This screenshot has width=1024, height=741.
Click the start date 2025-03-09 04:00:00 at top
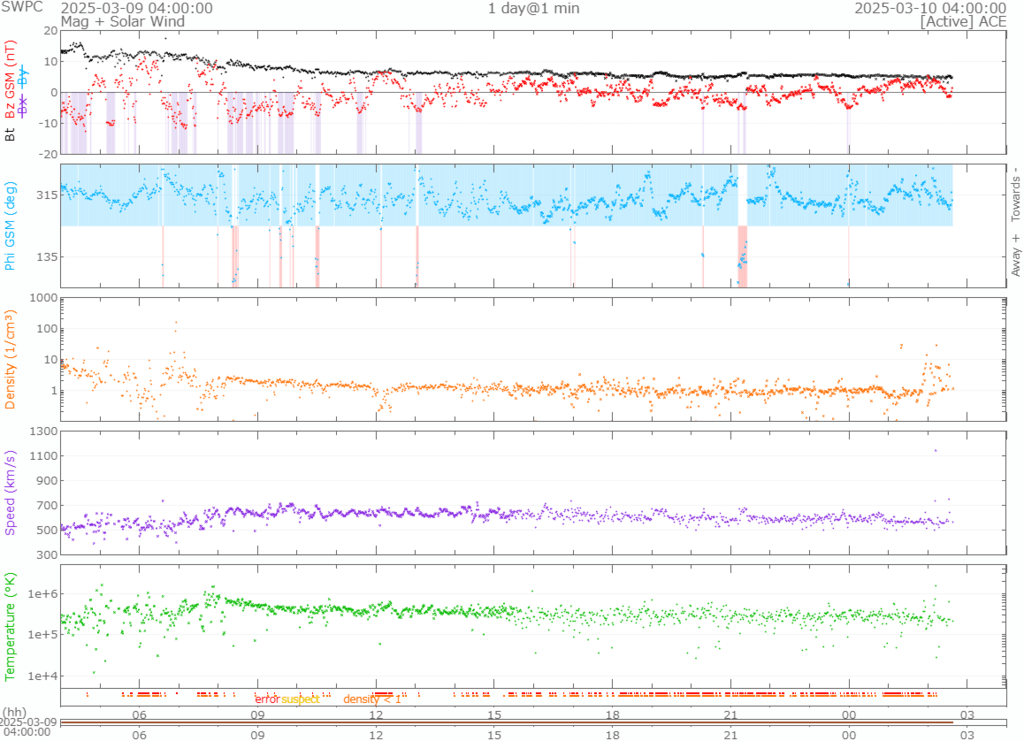pyautogui.click(x=136, y=8)
